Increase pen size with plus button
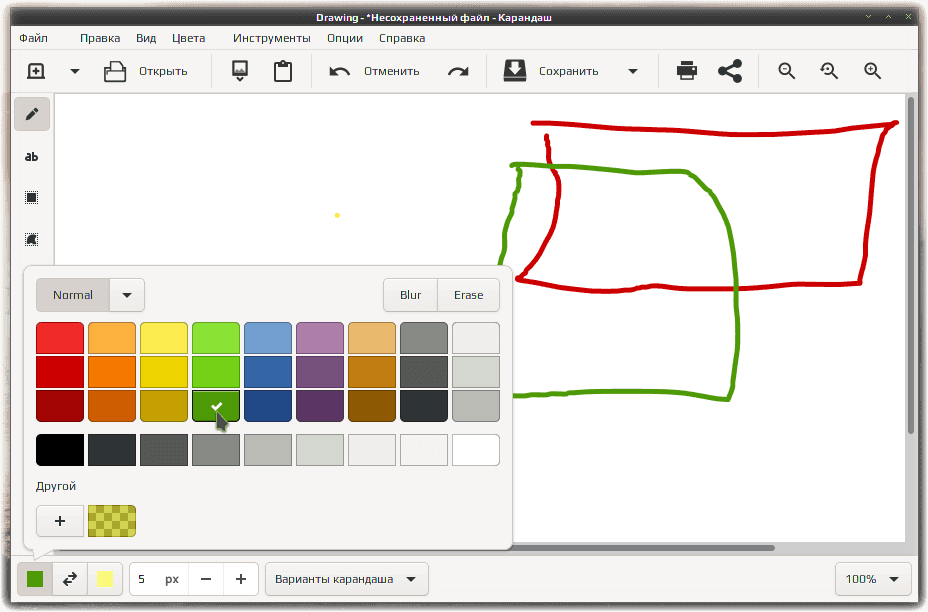The height and width of the screenshot is (612, 928). (241, 579)
